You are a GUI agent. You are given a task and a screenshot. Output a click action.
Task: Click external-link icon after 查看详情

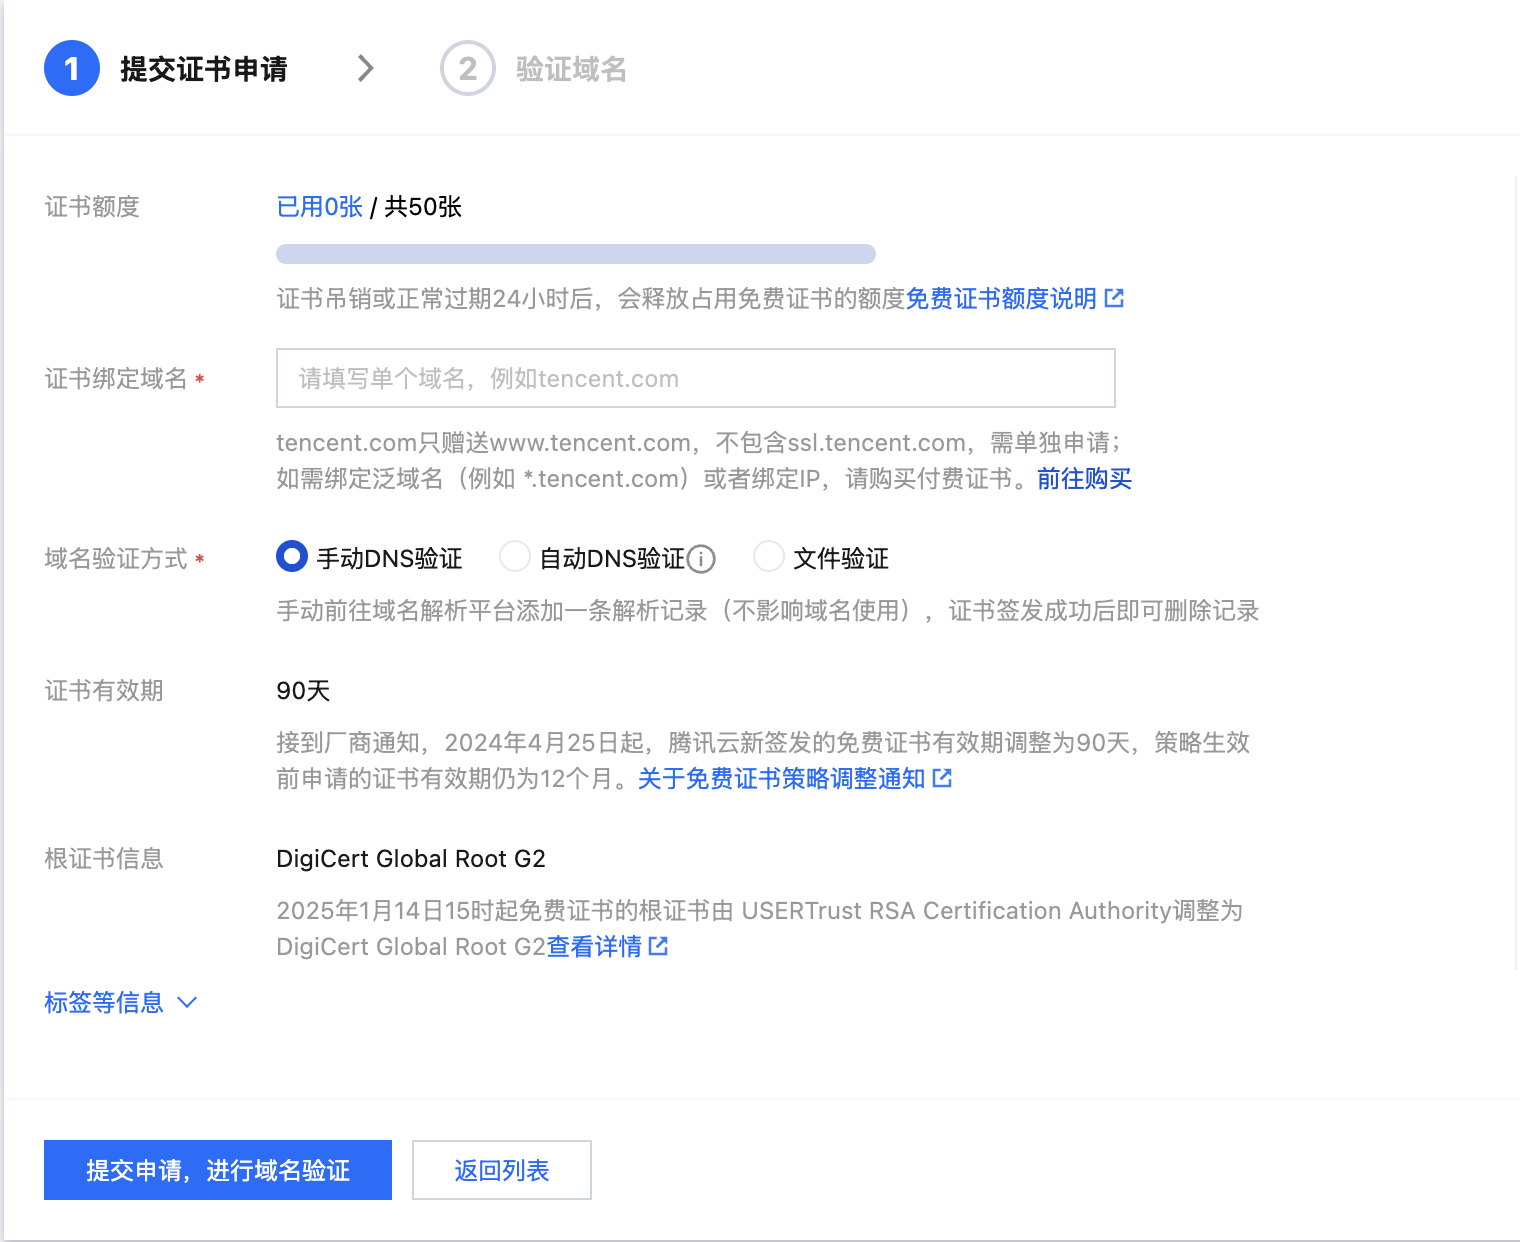click(x=658, y=946)
